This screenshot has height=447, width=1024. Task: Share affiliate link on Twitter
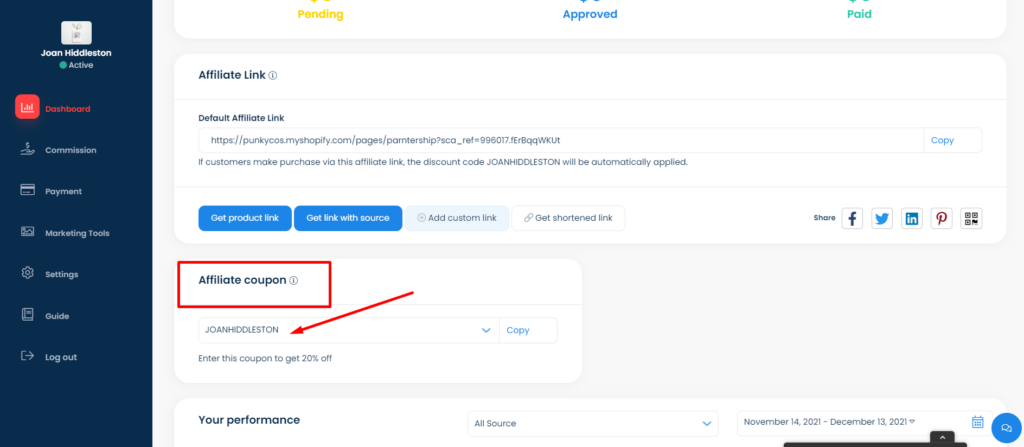(x=882, y=218)
